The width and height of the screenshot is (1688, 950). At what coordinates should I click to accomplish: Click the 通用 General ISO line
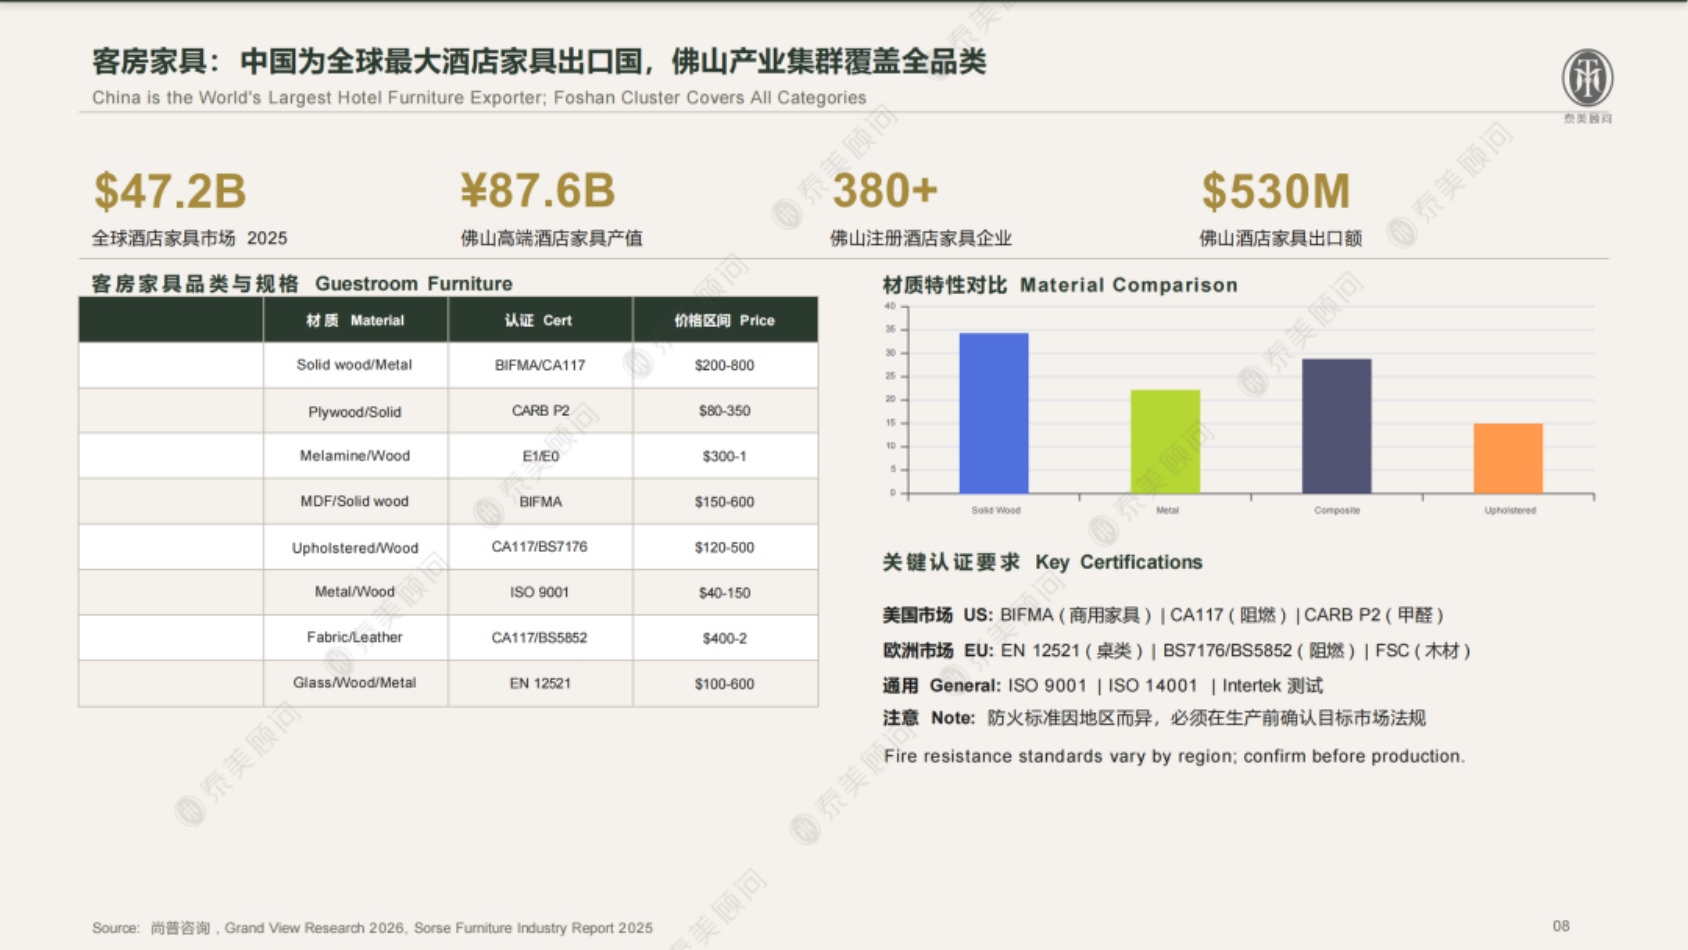coord(1102,686)
